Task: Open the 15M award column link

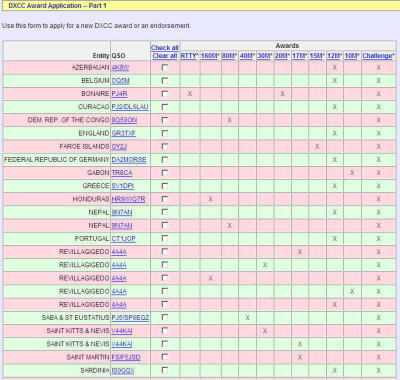Action: [x=317, y=56]
